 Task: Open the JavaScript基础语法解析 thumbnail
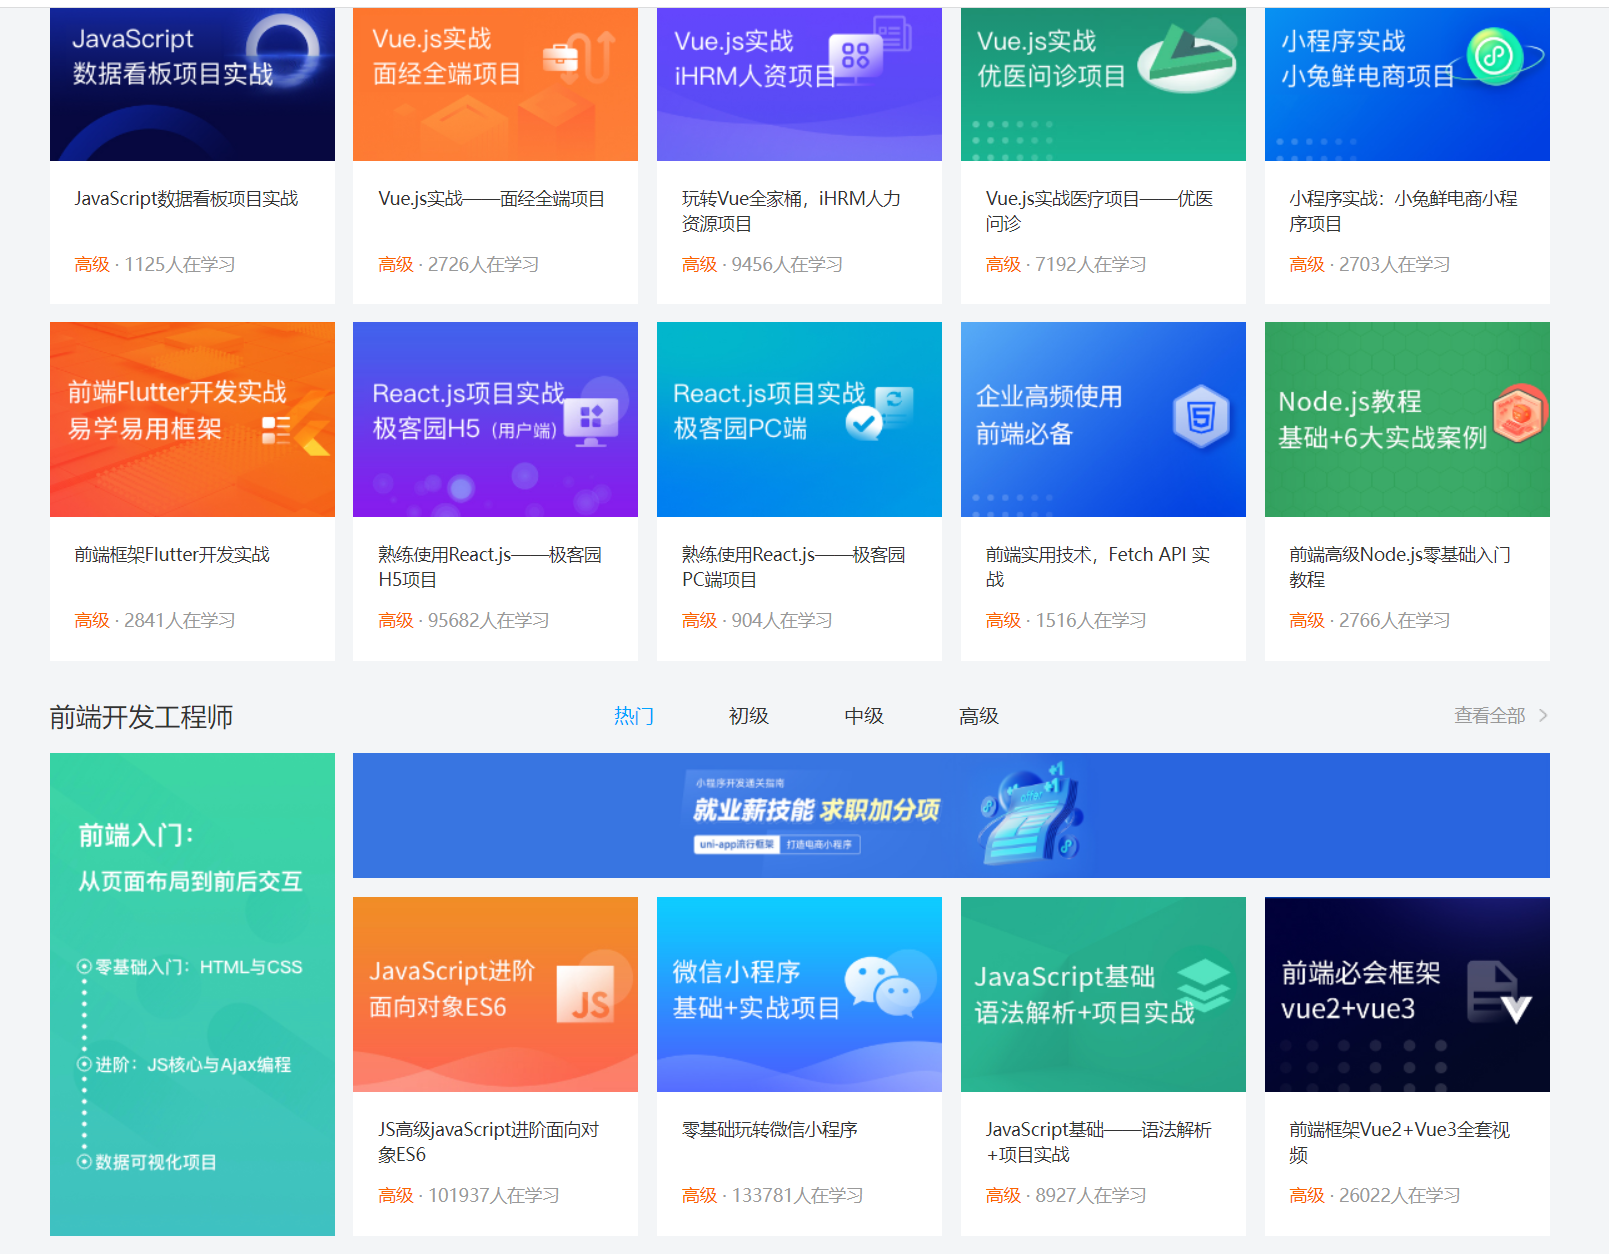1103,994
